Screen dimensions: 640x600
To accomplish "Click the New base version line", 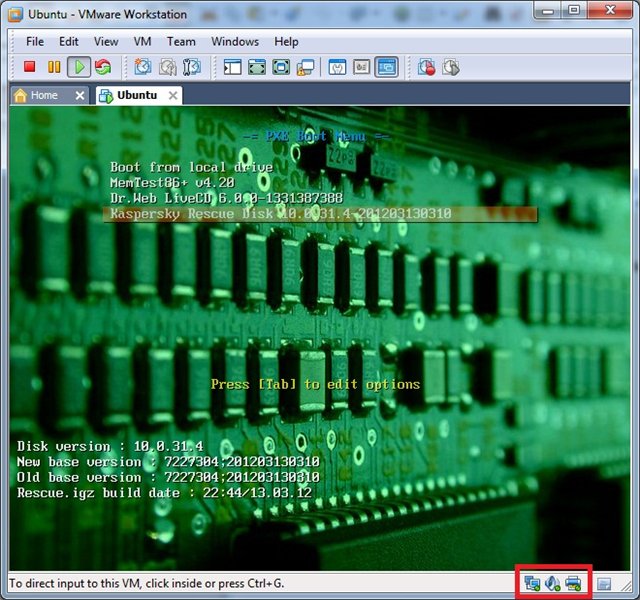I will [x=168, y=462].
